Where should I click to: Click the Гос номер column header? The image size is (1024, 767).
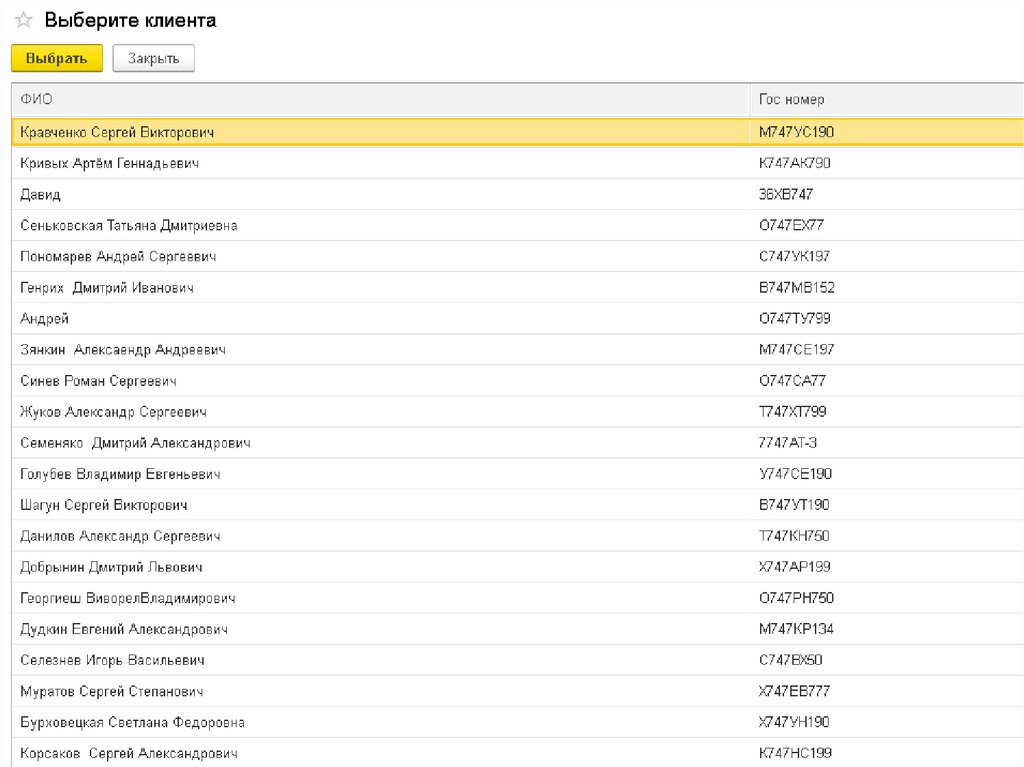791,99
